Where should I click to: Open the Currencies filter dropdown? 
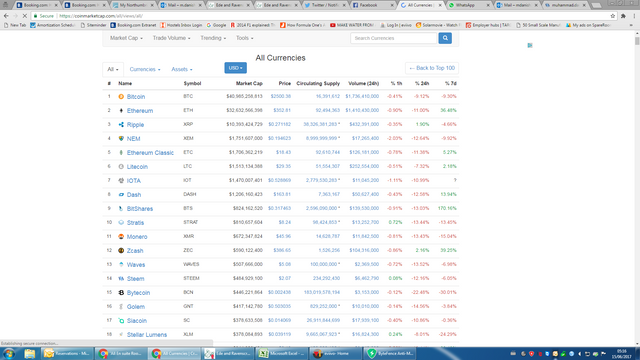point(145,69)
